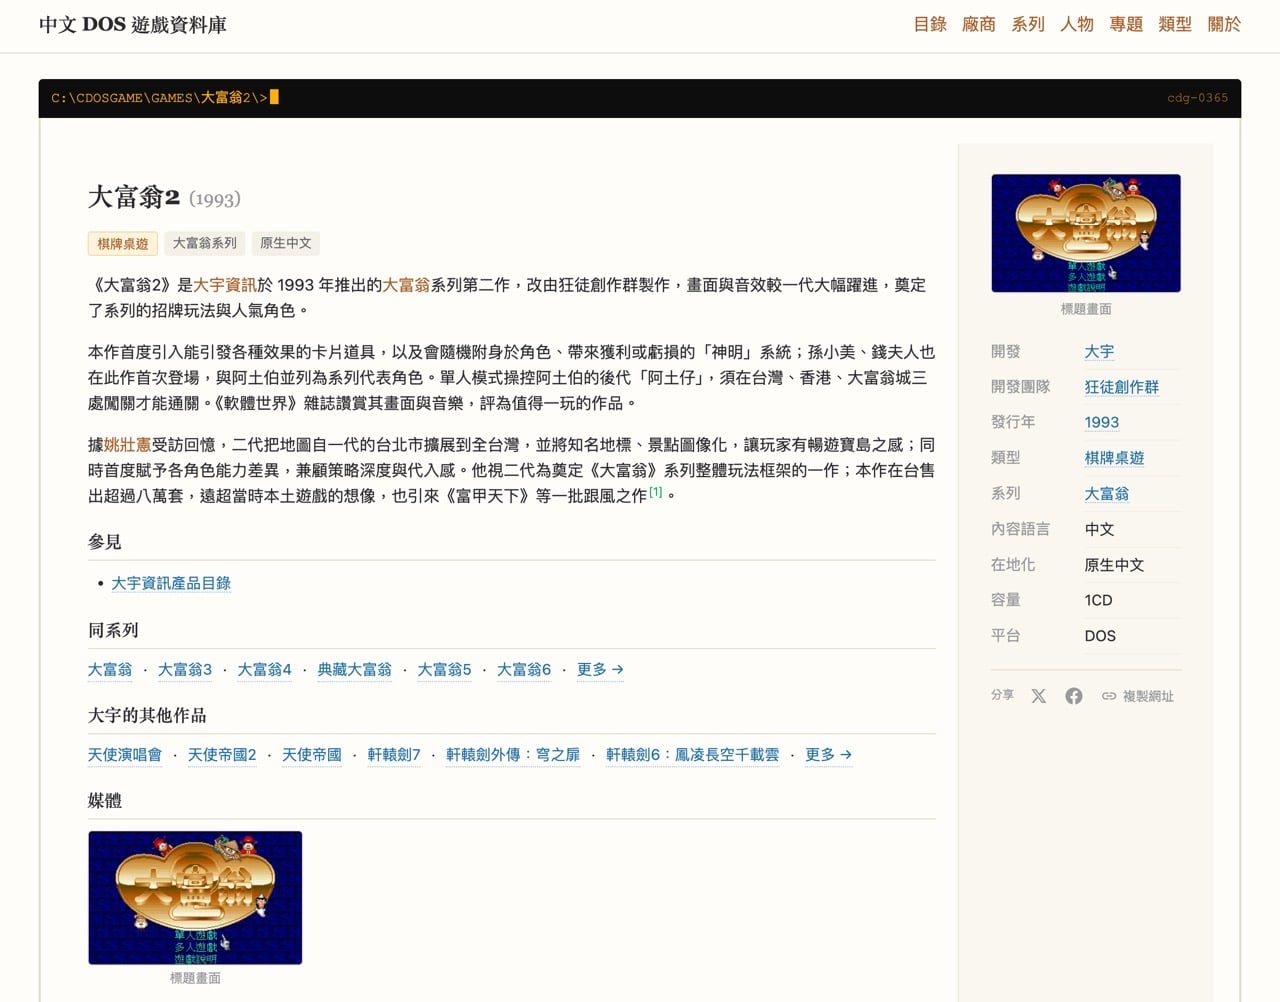Click the C:\CDOSGAME\GAMES\大富翁2\> prompt path

pyautogui.click(x=159, y=98)
